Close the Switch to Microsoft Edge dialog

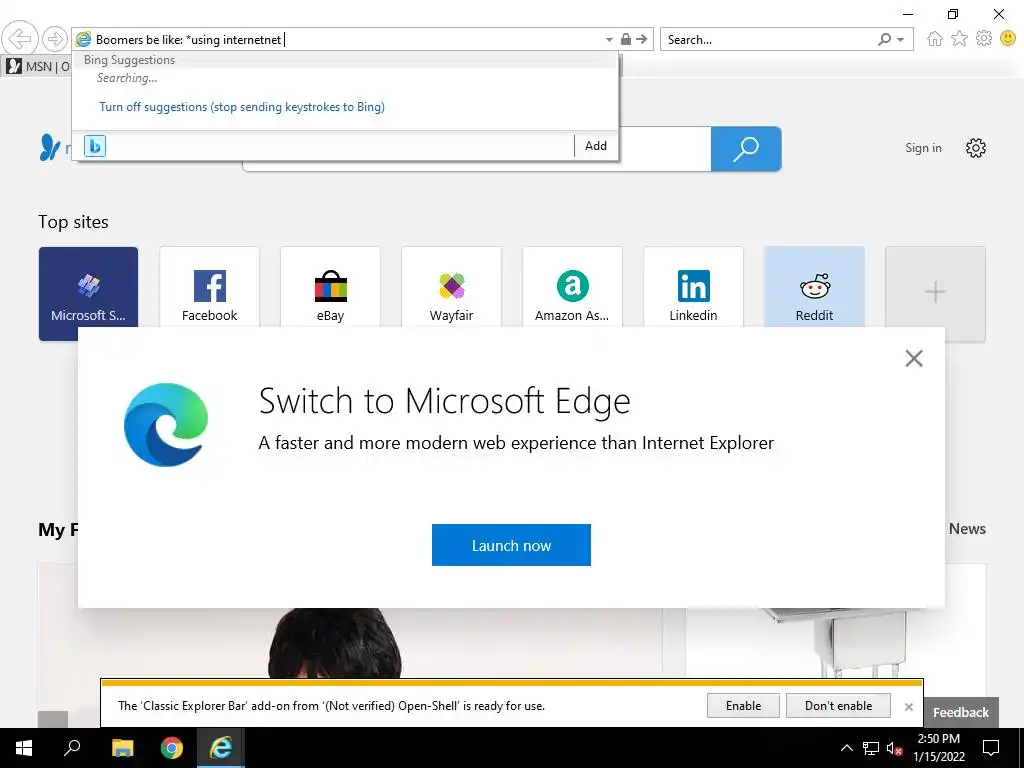click(x=914, y=358)
